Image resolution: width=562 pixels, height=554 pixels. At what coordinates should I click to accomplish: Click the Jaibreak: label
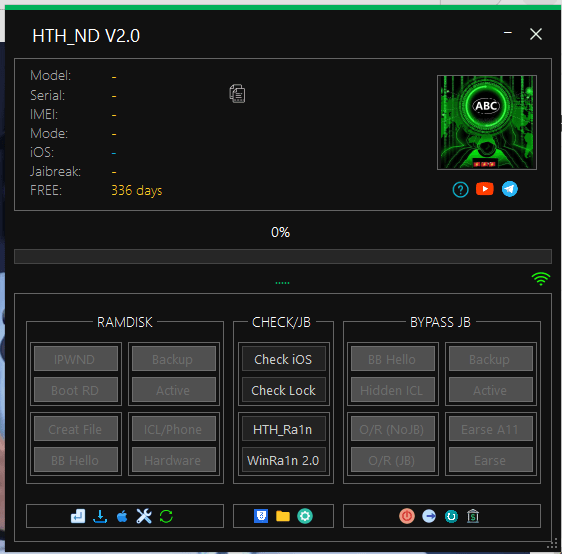click(55, 171)
